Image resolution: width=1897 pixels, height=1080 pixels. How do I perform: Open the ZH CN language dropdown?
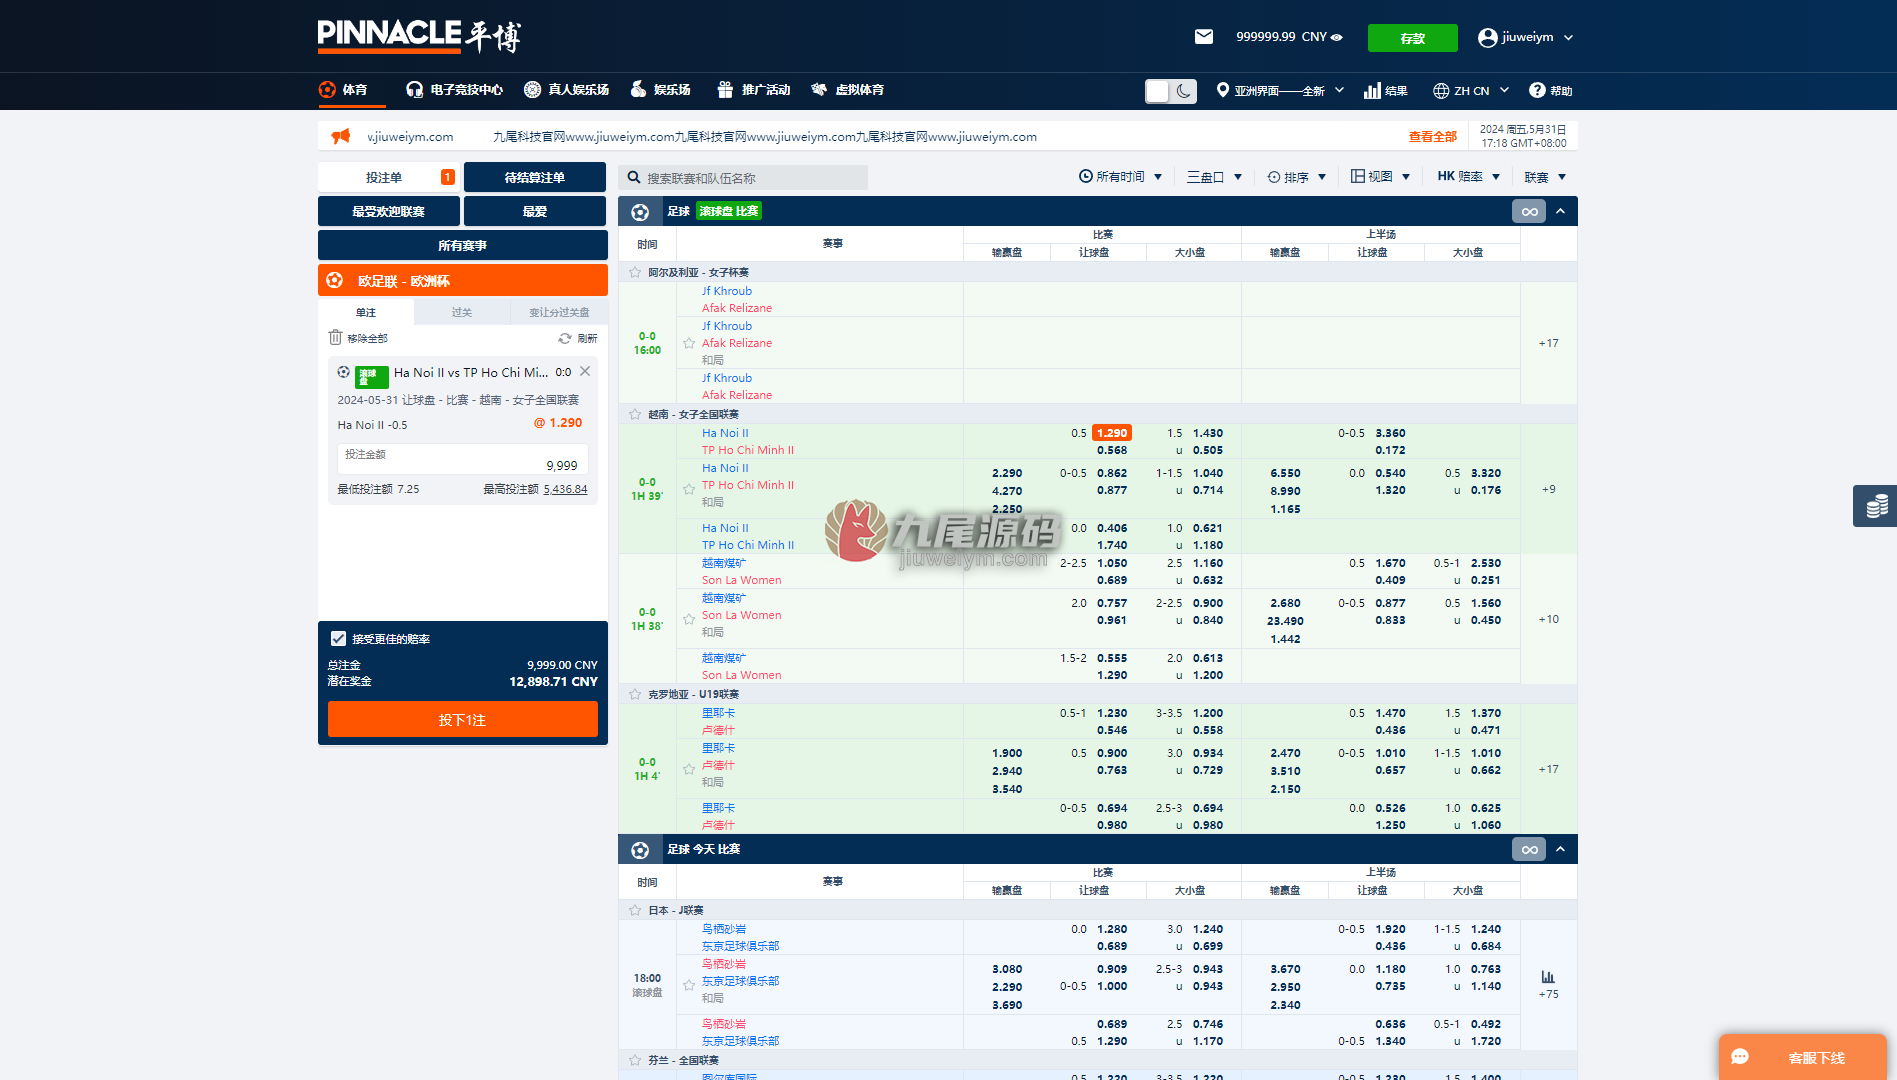coord(1471,91)
